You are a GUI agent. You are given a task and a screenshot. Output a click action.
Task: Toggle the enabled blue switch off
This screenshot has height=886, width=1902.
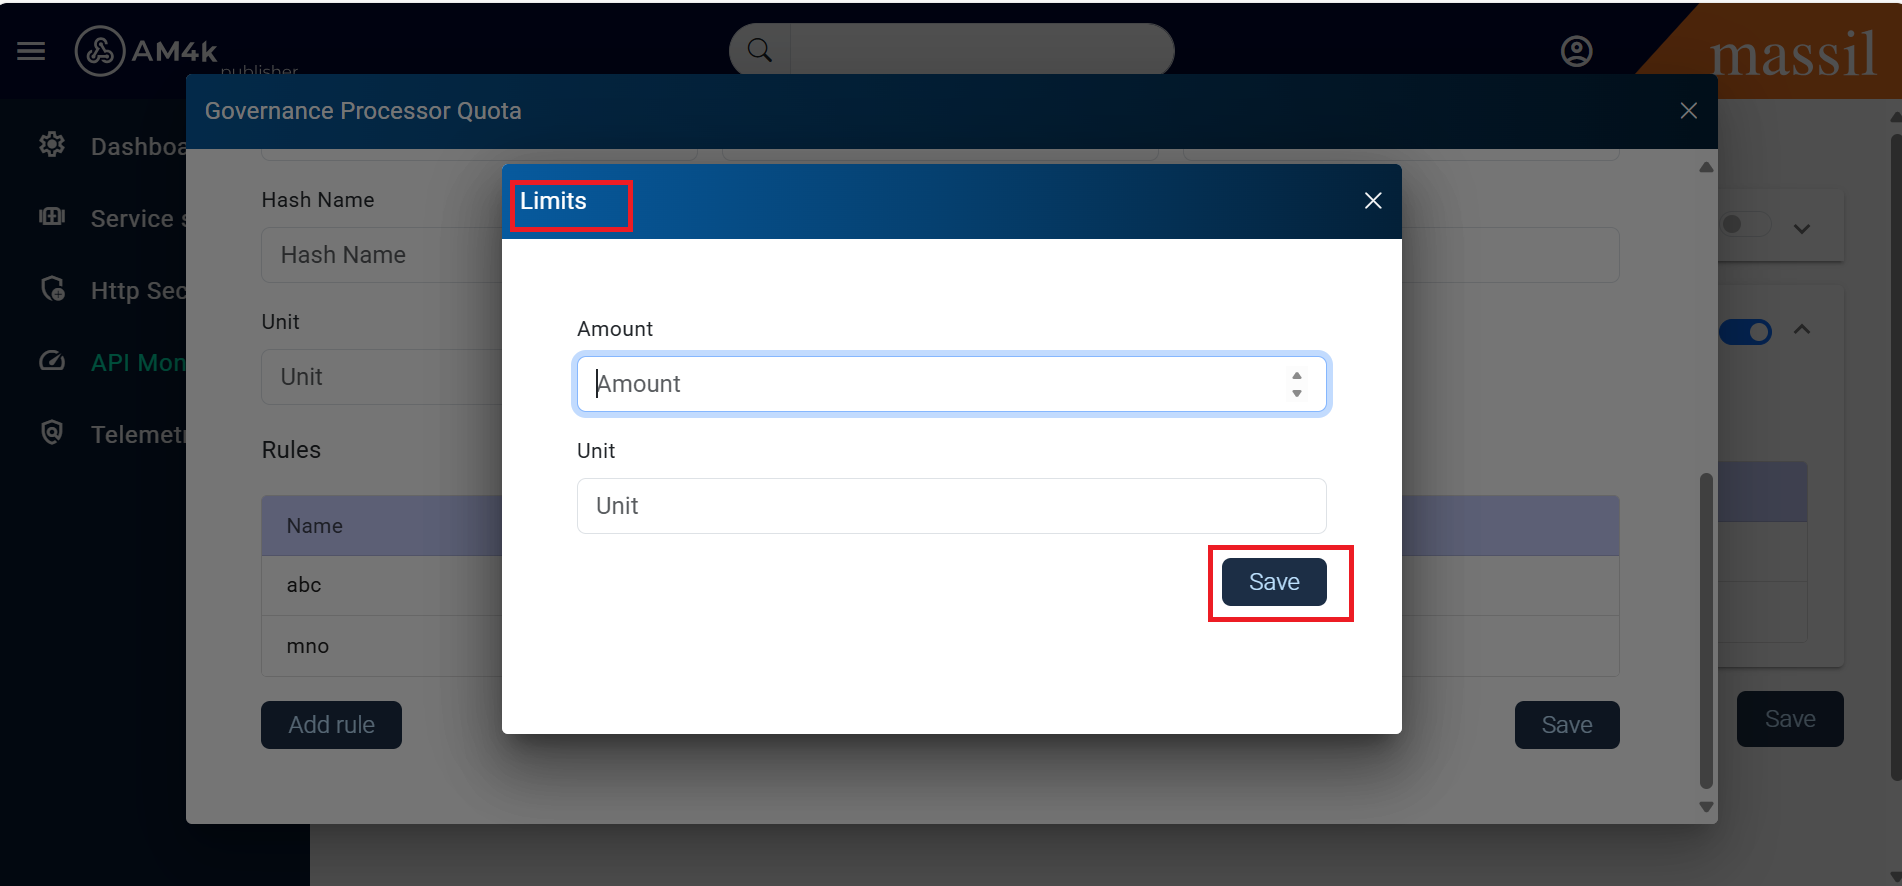[x=1745, y=332]
